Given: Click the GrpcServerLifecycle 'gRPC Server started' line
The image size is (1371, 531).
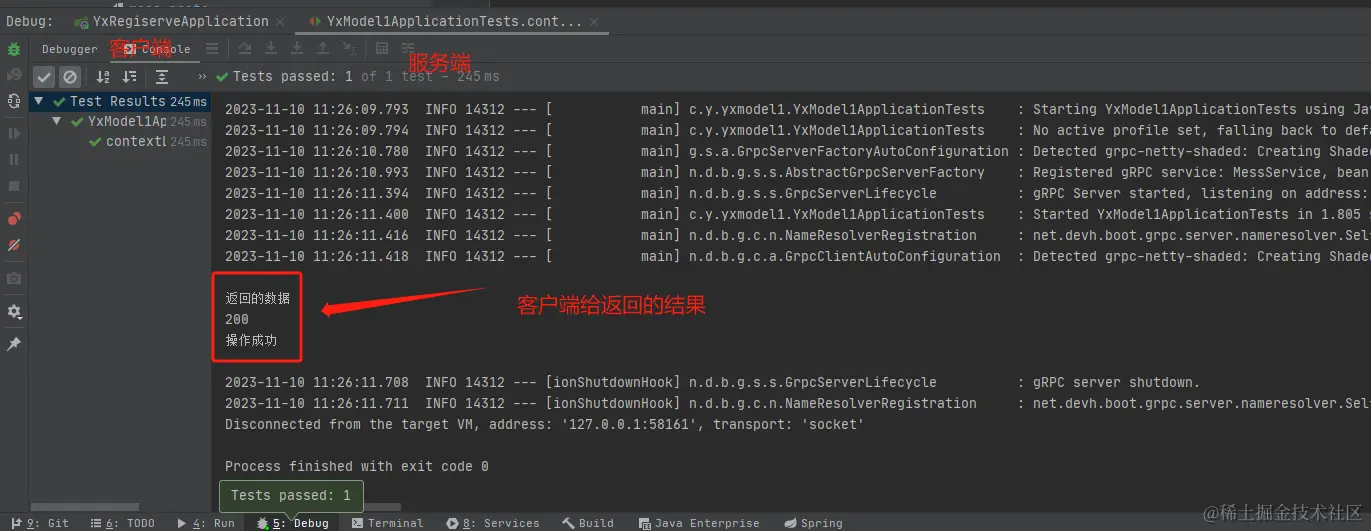Looking at the screenshot, I should coord(797,193).
